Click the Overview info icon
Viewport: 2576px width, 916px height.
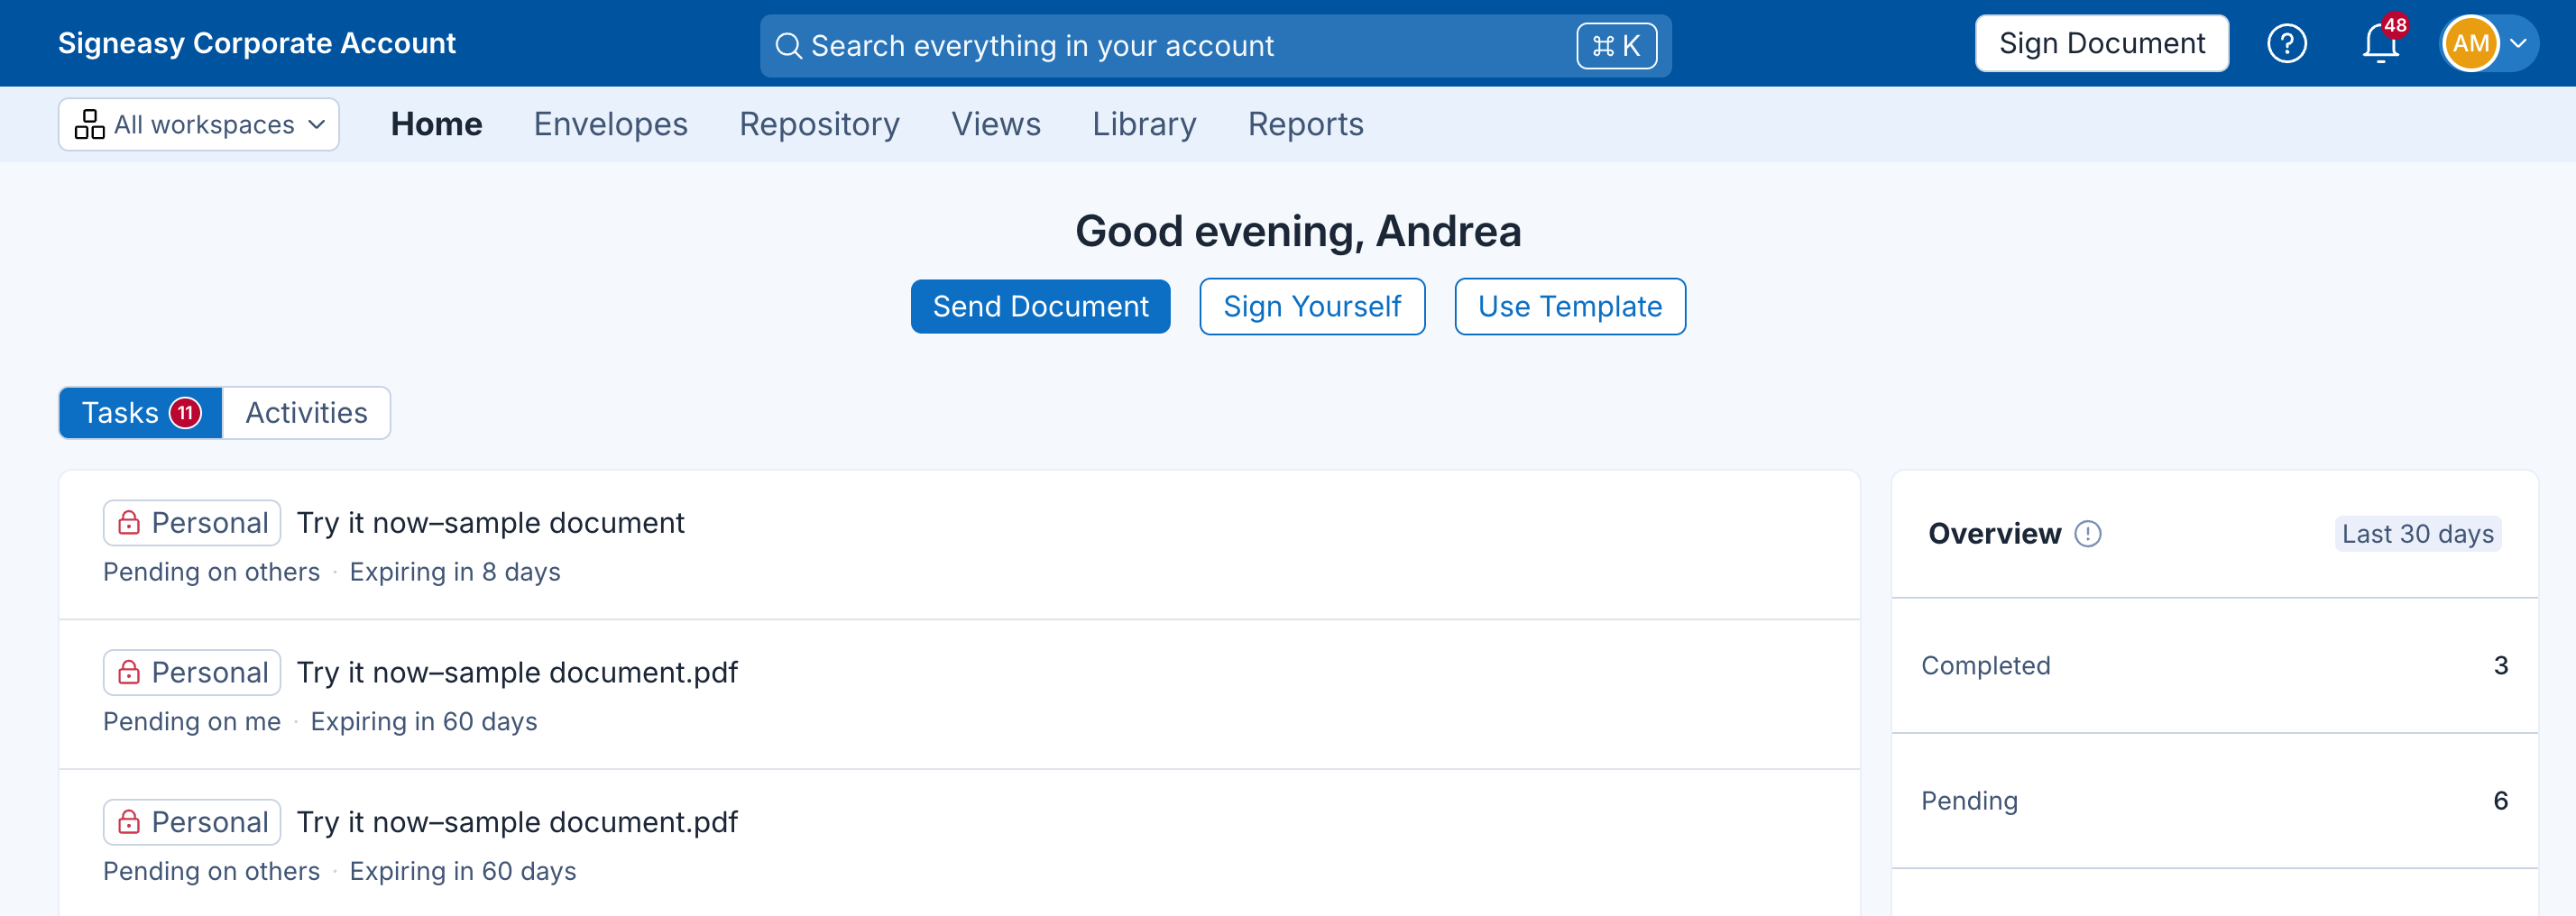click(2088, 534)
